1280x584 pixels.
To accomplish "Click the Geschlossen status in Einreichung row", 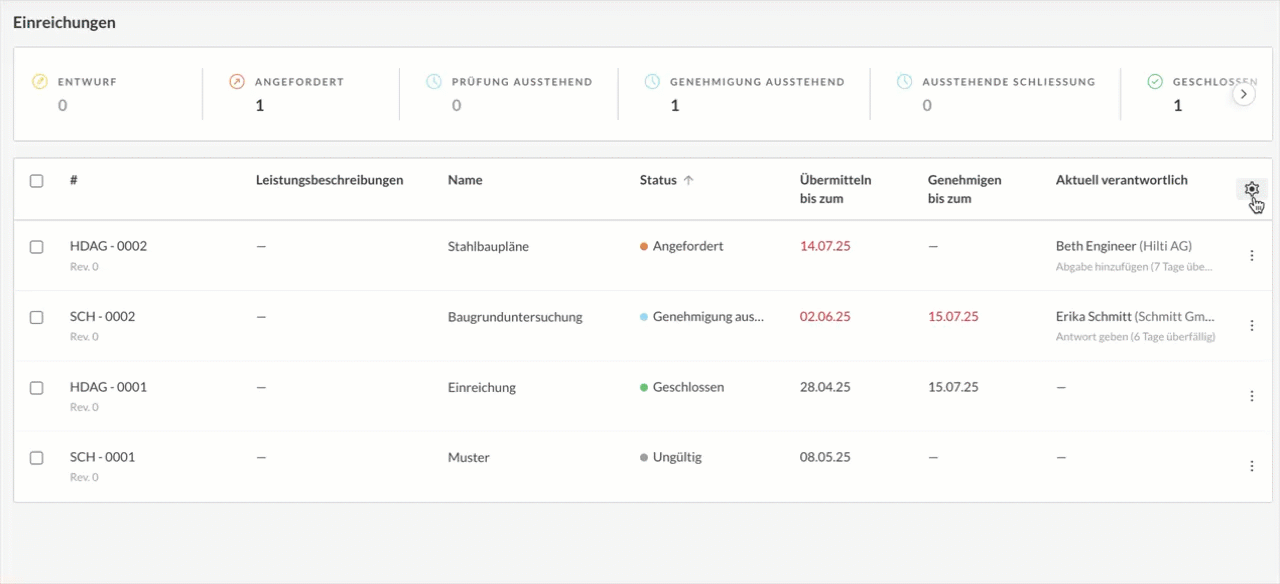I will [682, 386].
